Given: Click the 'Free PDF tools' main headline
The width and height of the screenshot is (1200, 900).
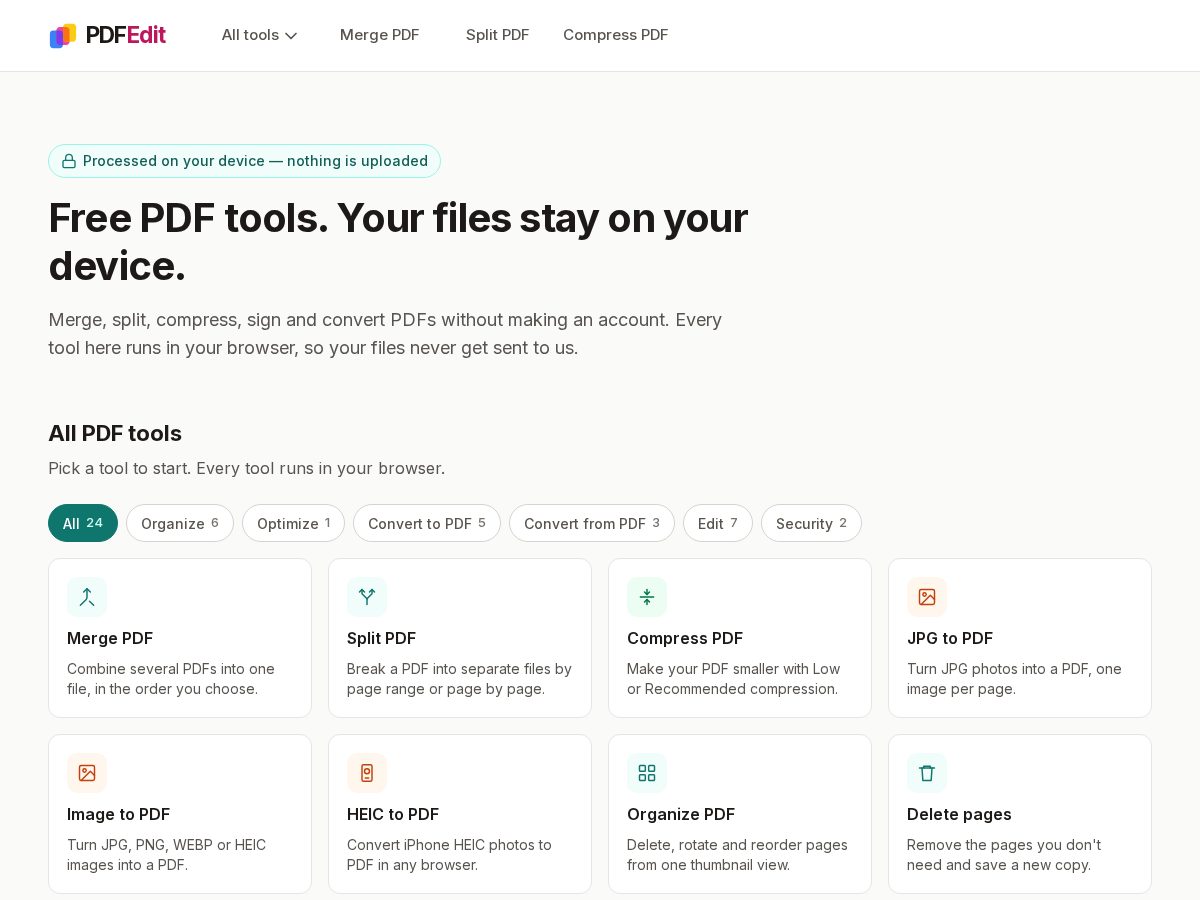Looking at the screenshot, I should [x=398, y=242].
